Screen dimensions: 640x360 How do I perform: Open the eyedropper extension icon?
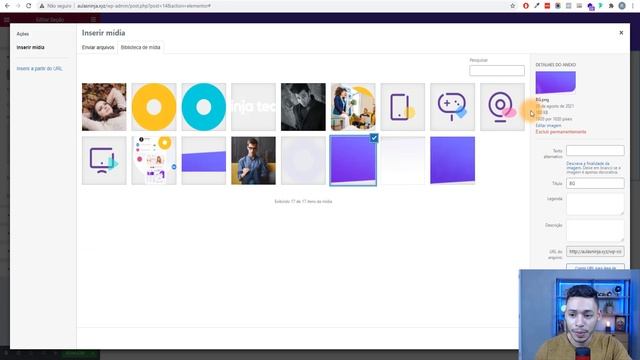(536, 6)
